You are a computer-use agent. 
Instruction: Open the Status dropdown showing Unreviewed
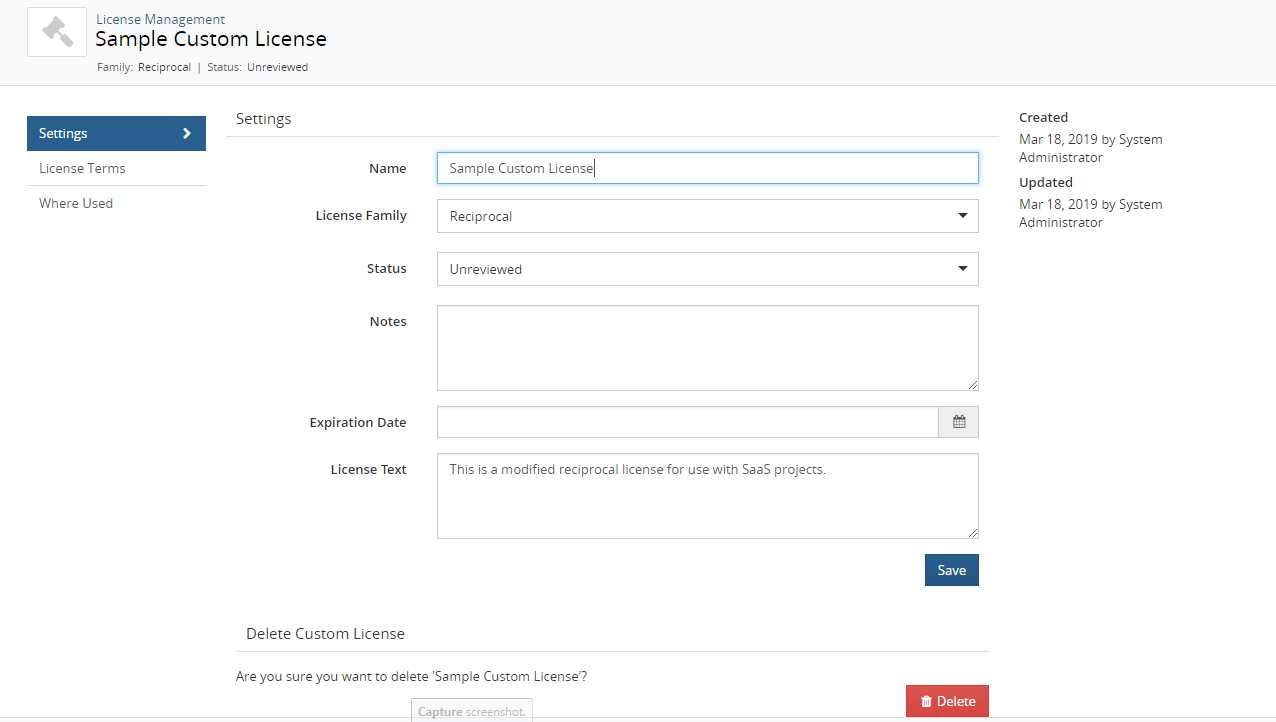tap(706, 269)
